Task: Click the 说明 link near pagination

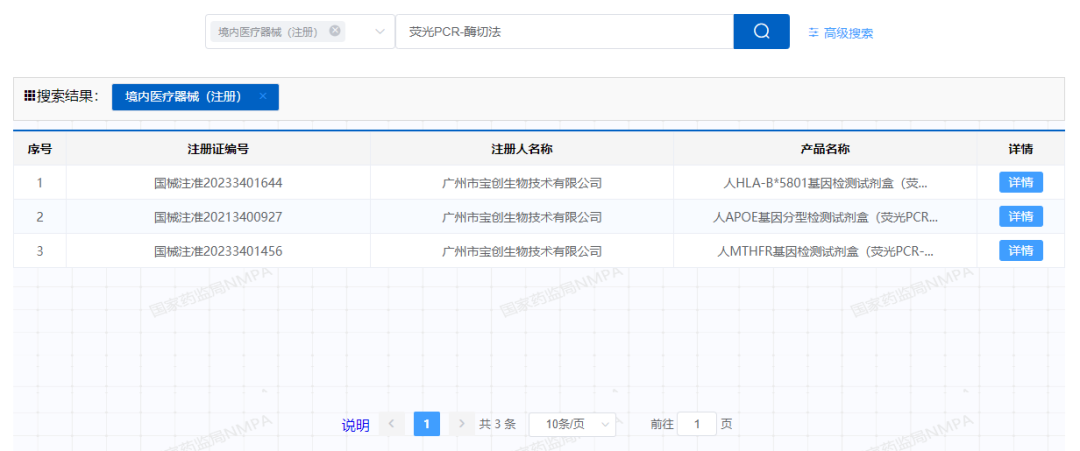Action: click(355, 425)
